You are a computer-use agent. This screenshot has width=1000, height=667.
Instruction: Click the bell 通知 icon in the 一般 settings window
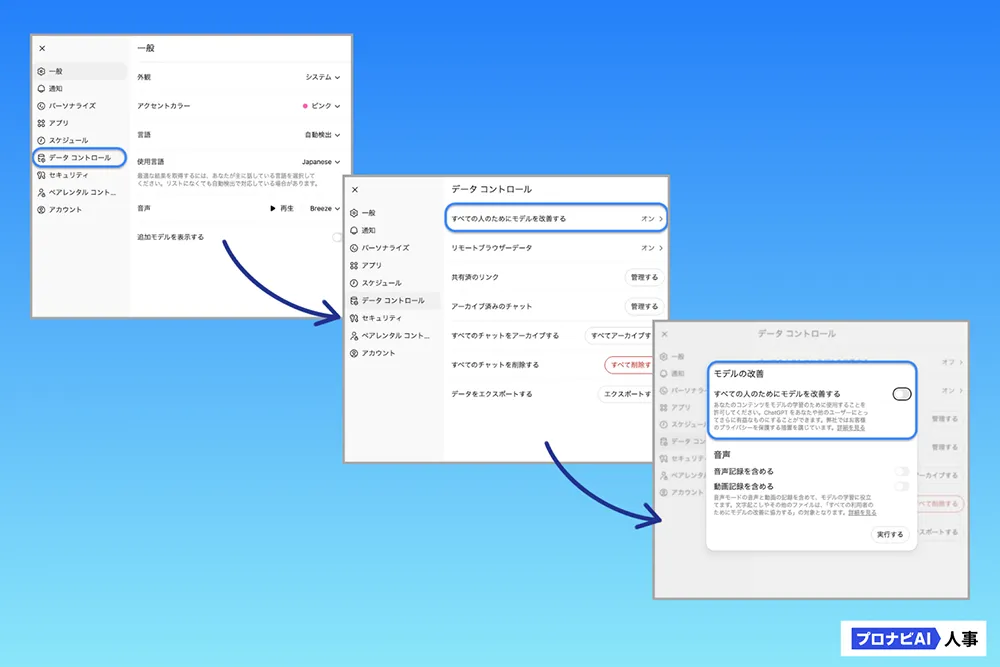point(41,89)
